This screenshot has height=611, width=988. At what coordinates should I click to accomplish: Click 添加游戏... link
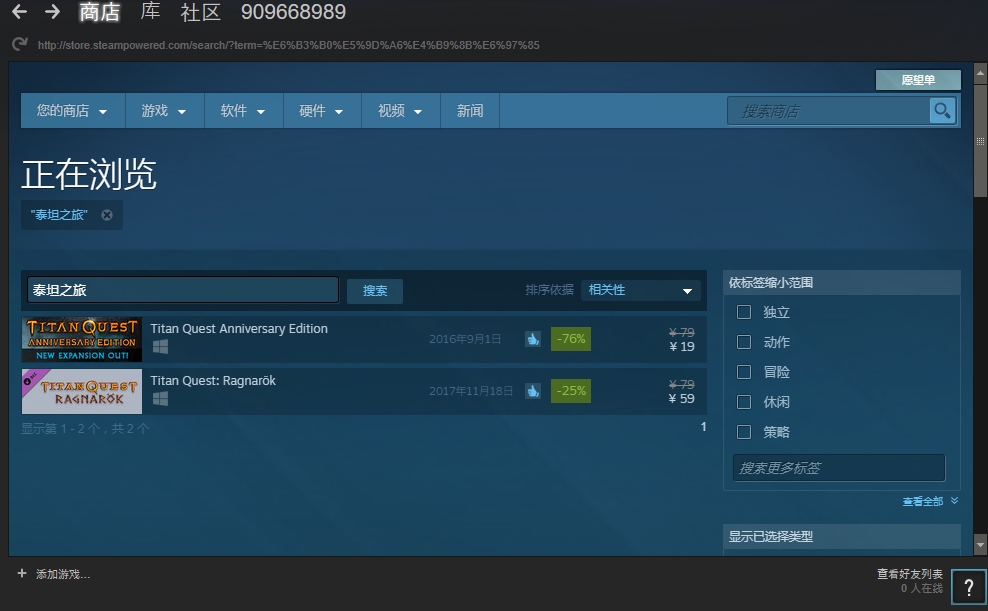(x=62, y=574)
